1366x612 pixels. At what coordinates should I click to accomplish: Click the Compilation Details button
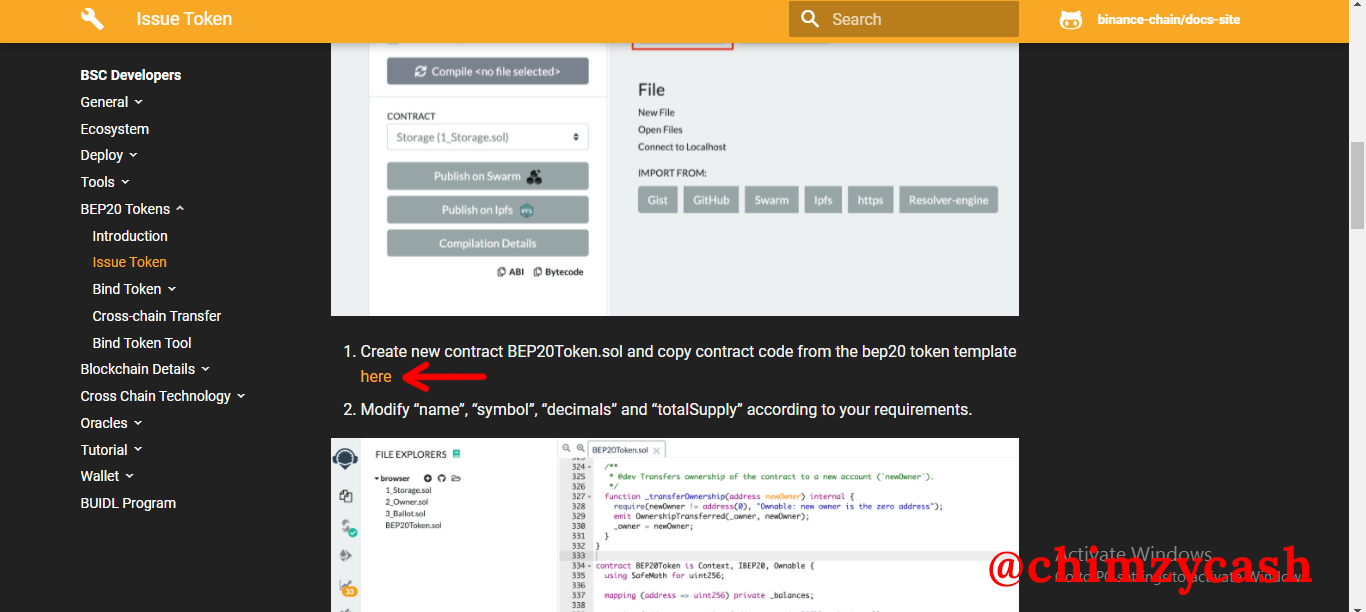point(487,243)
